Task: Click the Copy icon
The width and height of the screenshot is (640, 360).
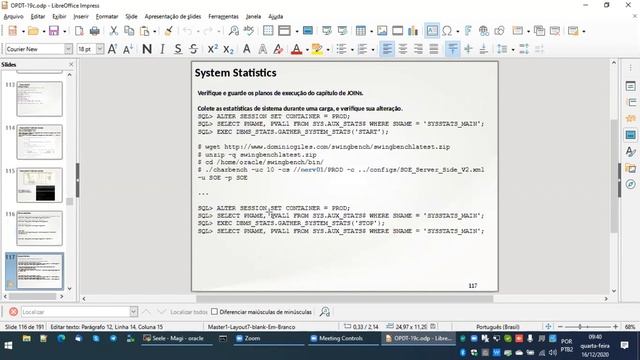Action: coord(129,31)
